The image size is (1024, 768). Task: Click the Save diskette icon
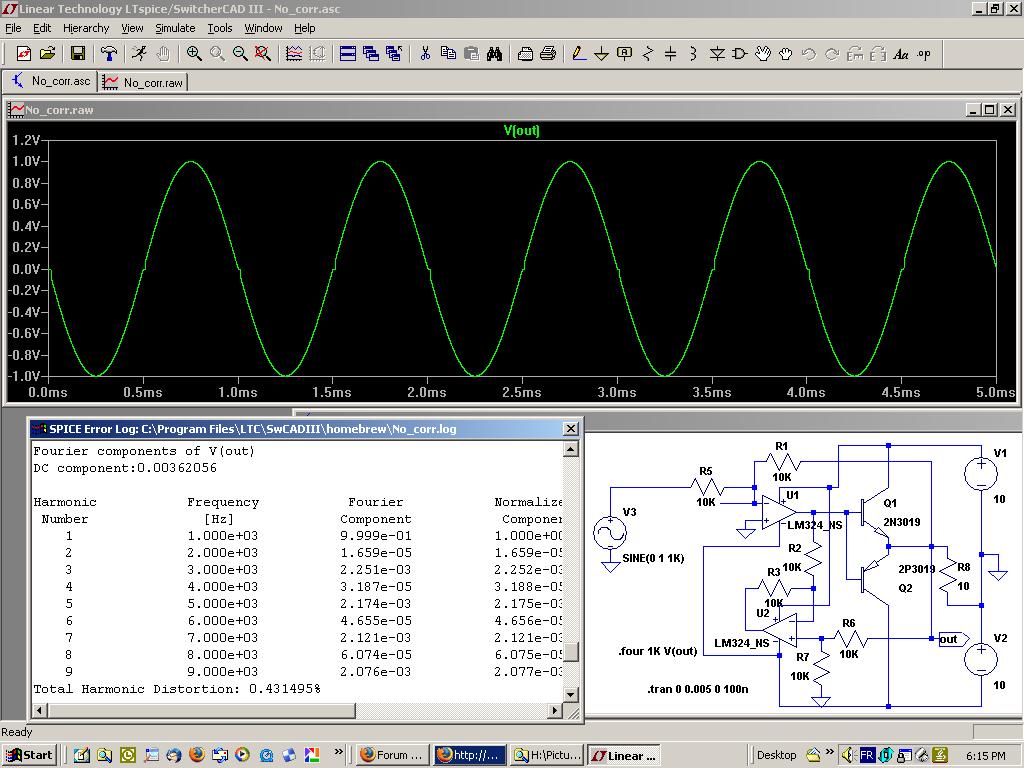point(78,54)
